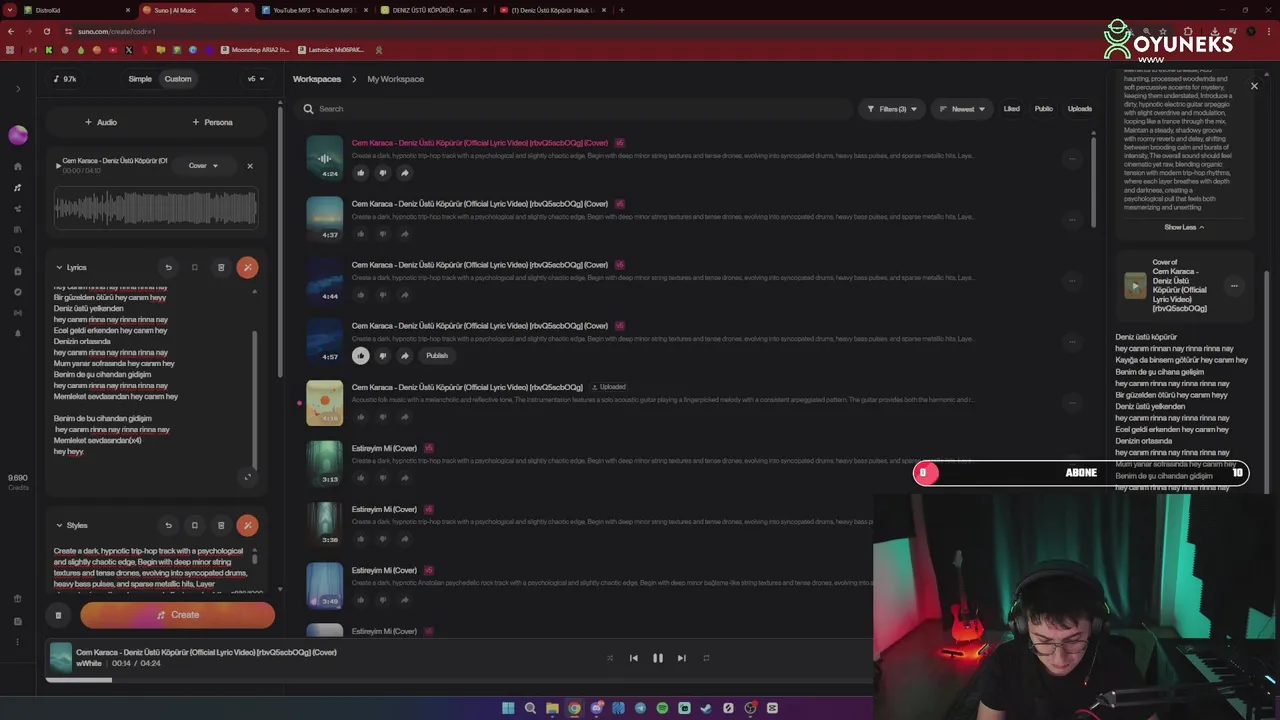
Task: Open the 3:49 Estireyim Mi cover thumbnail
Action: point(324,585)
